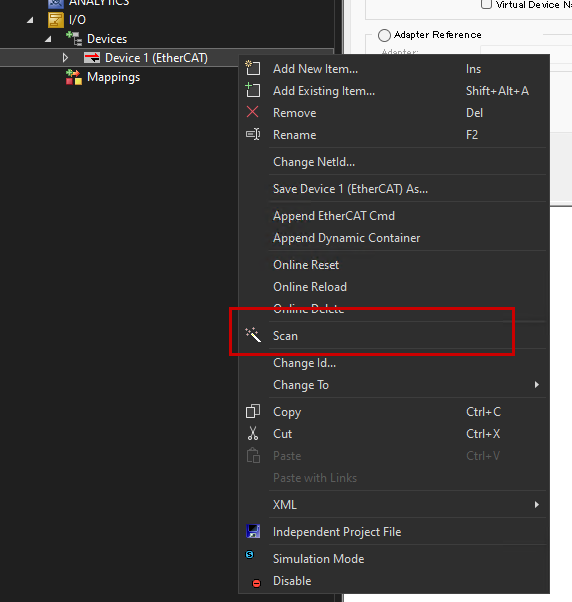The height and width of the screenshot is (602, 572).
Task: Select the Adapter Reference radio button
Action: (384, 35)
